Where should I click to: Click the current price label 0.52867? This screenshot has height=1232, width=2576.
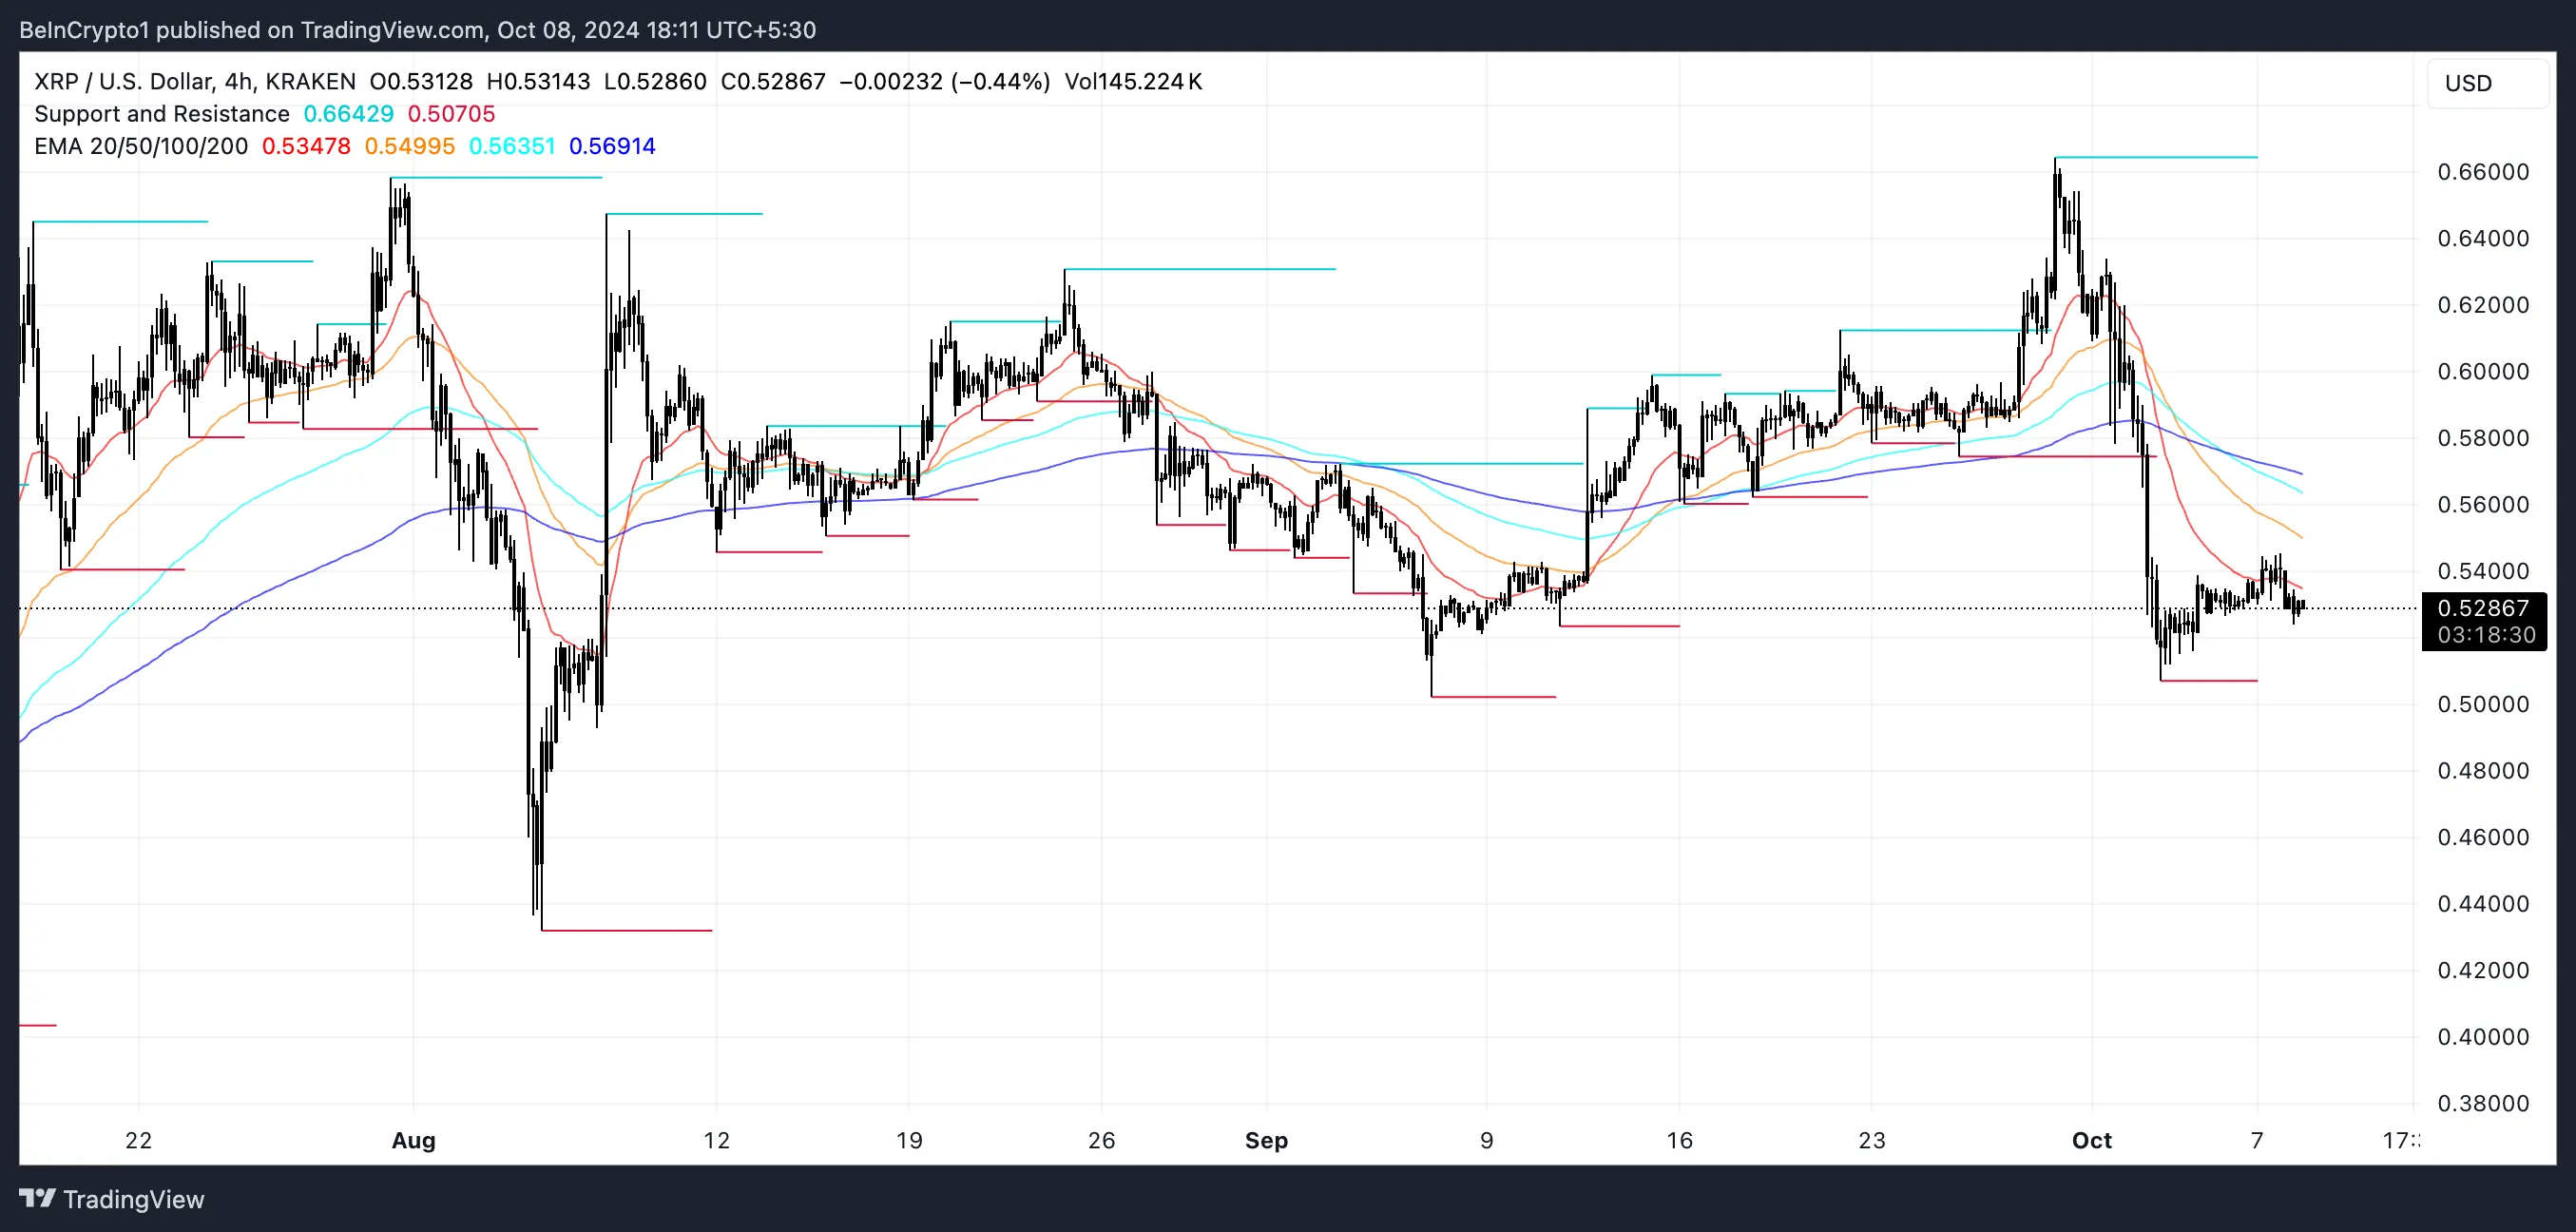coord(2483,608)
